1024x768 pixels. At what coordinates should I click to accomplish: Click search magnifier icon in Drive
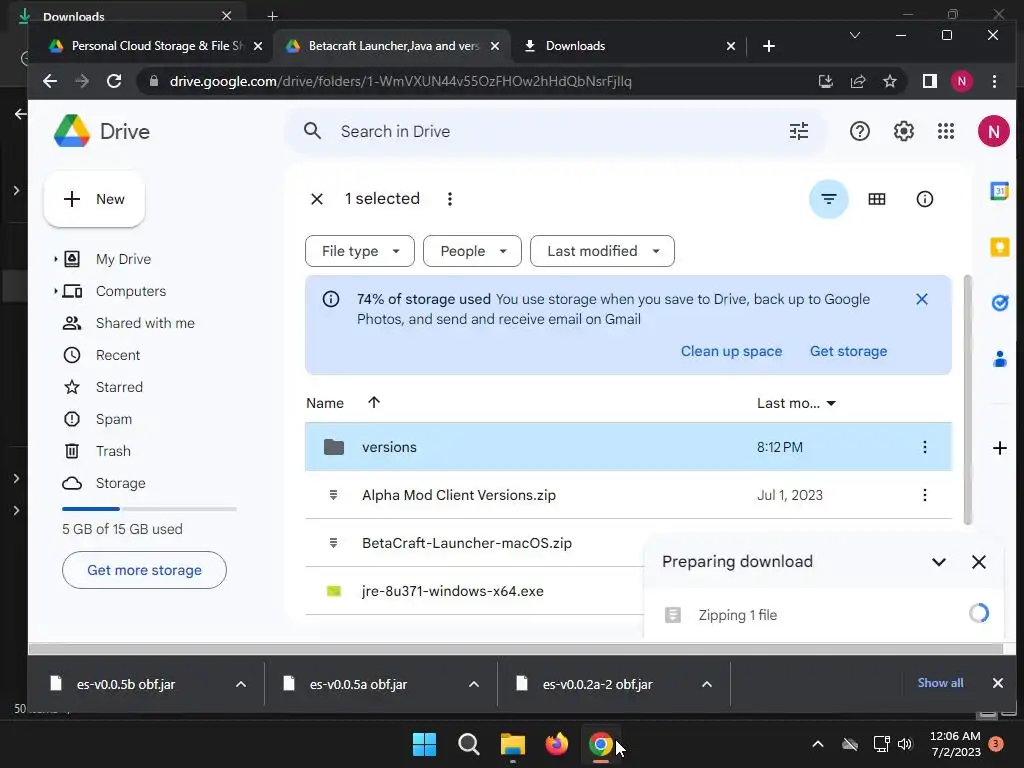click(x=312, y=131)
